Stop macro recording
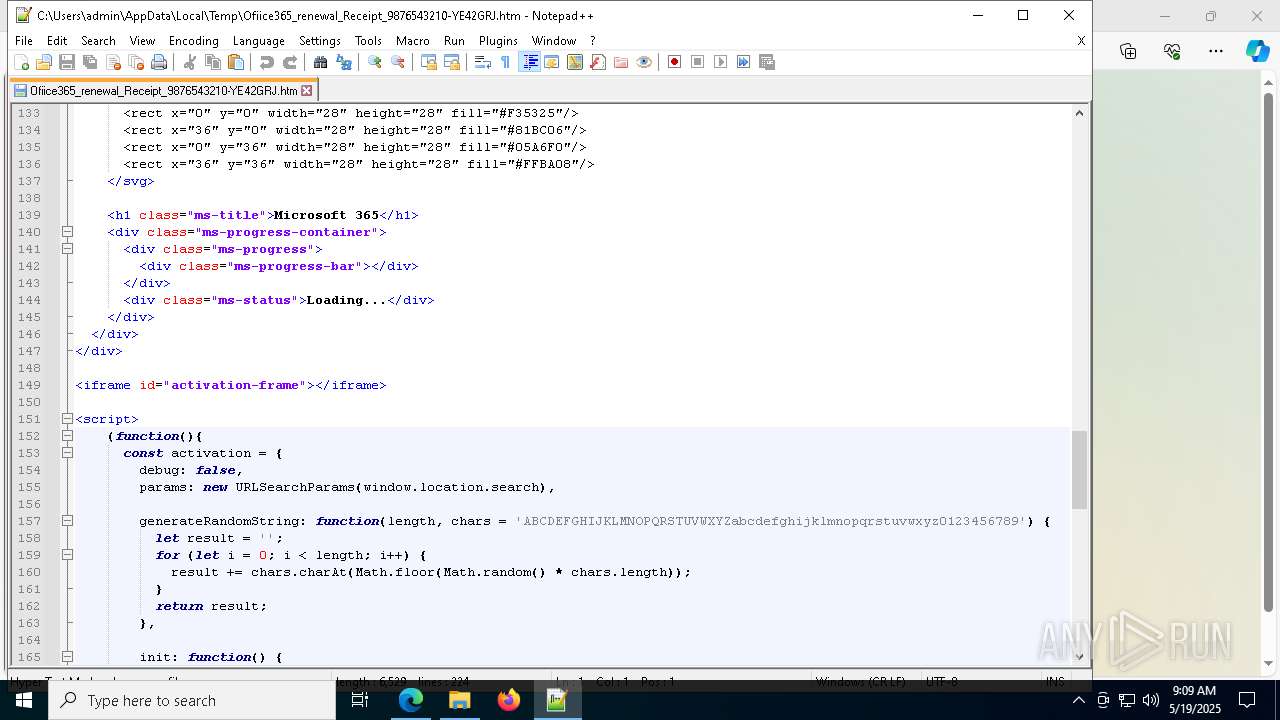This screenshot has width=1280, height=720. coord(697,62)
